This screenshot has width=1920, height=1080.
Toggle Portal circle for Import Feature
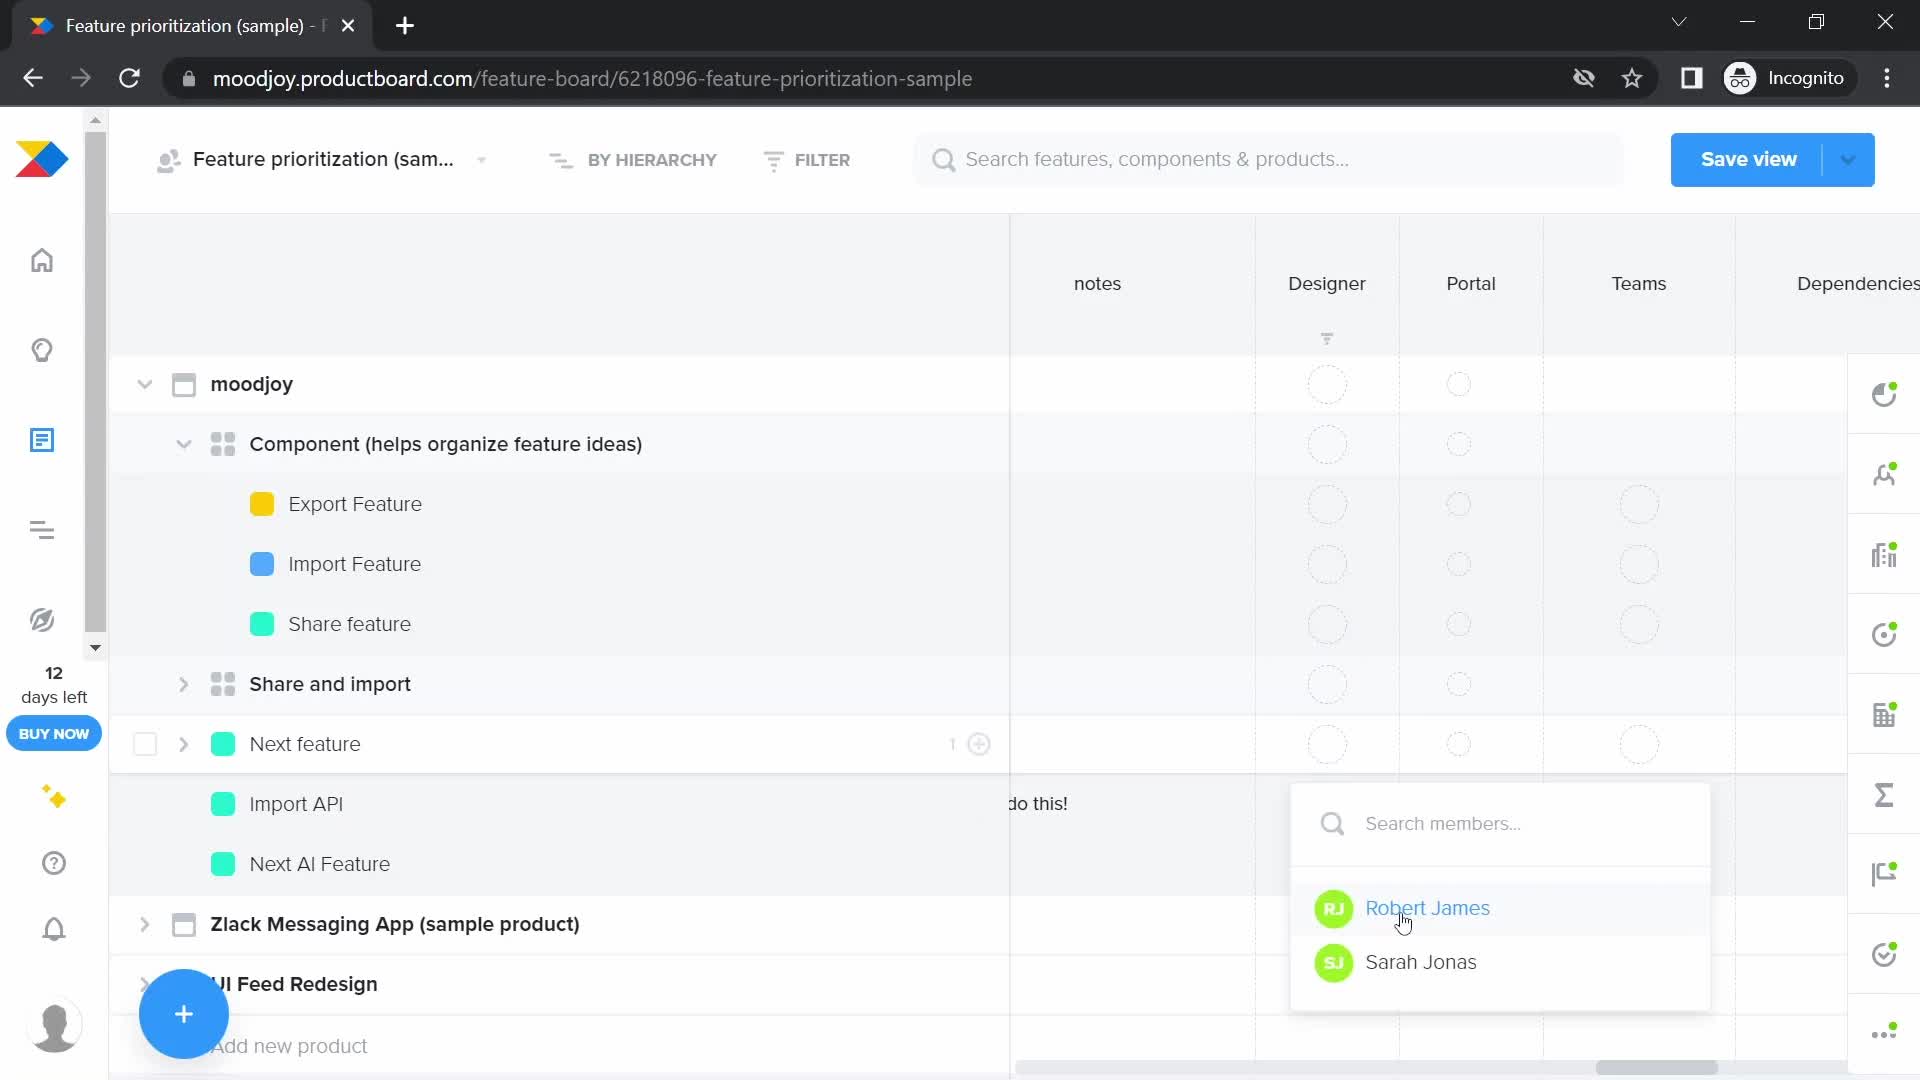(x=1459, y=564)
